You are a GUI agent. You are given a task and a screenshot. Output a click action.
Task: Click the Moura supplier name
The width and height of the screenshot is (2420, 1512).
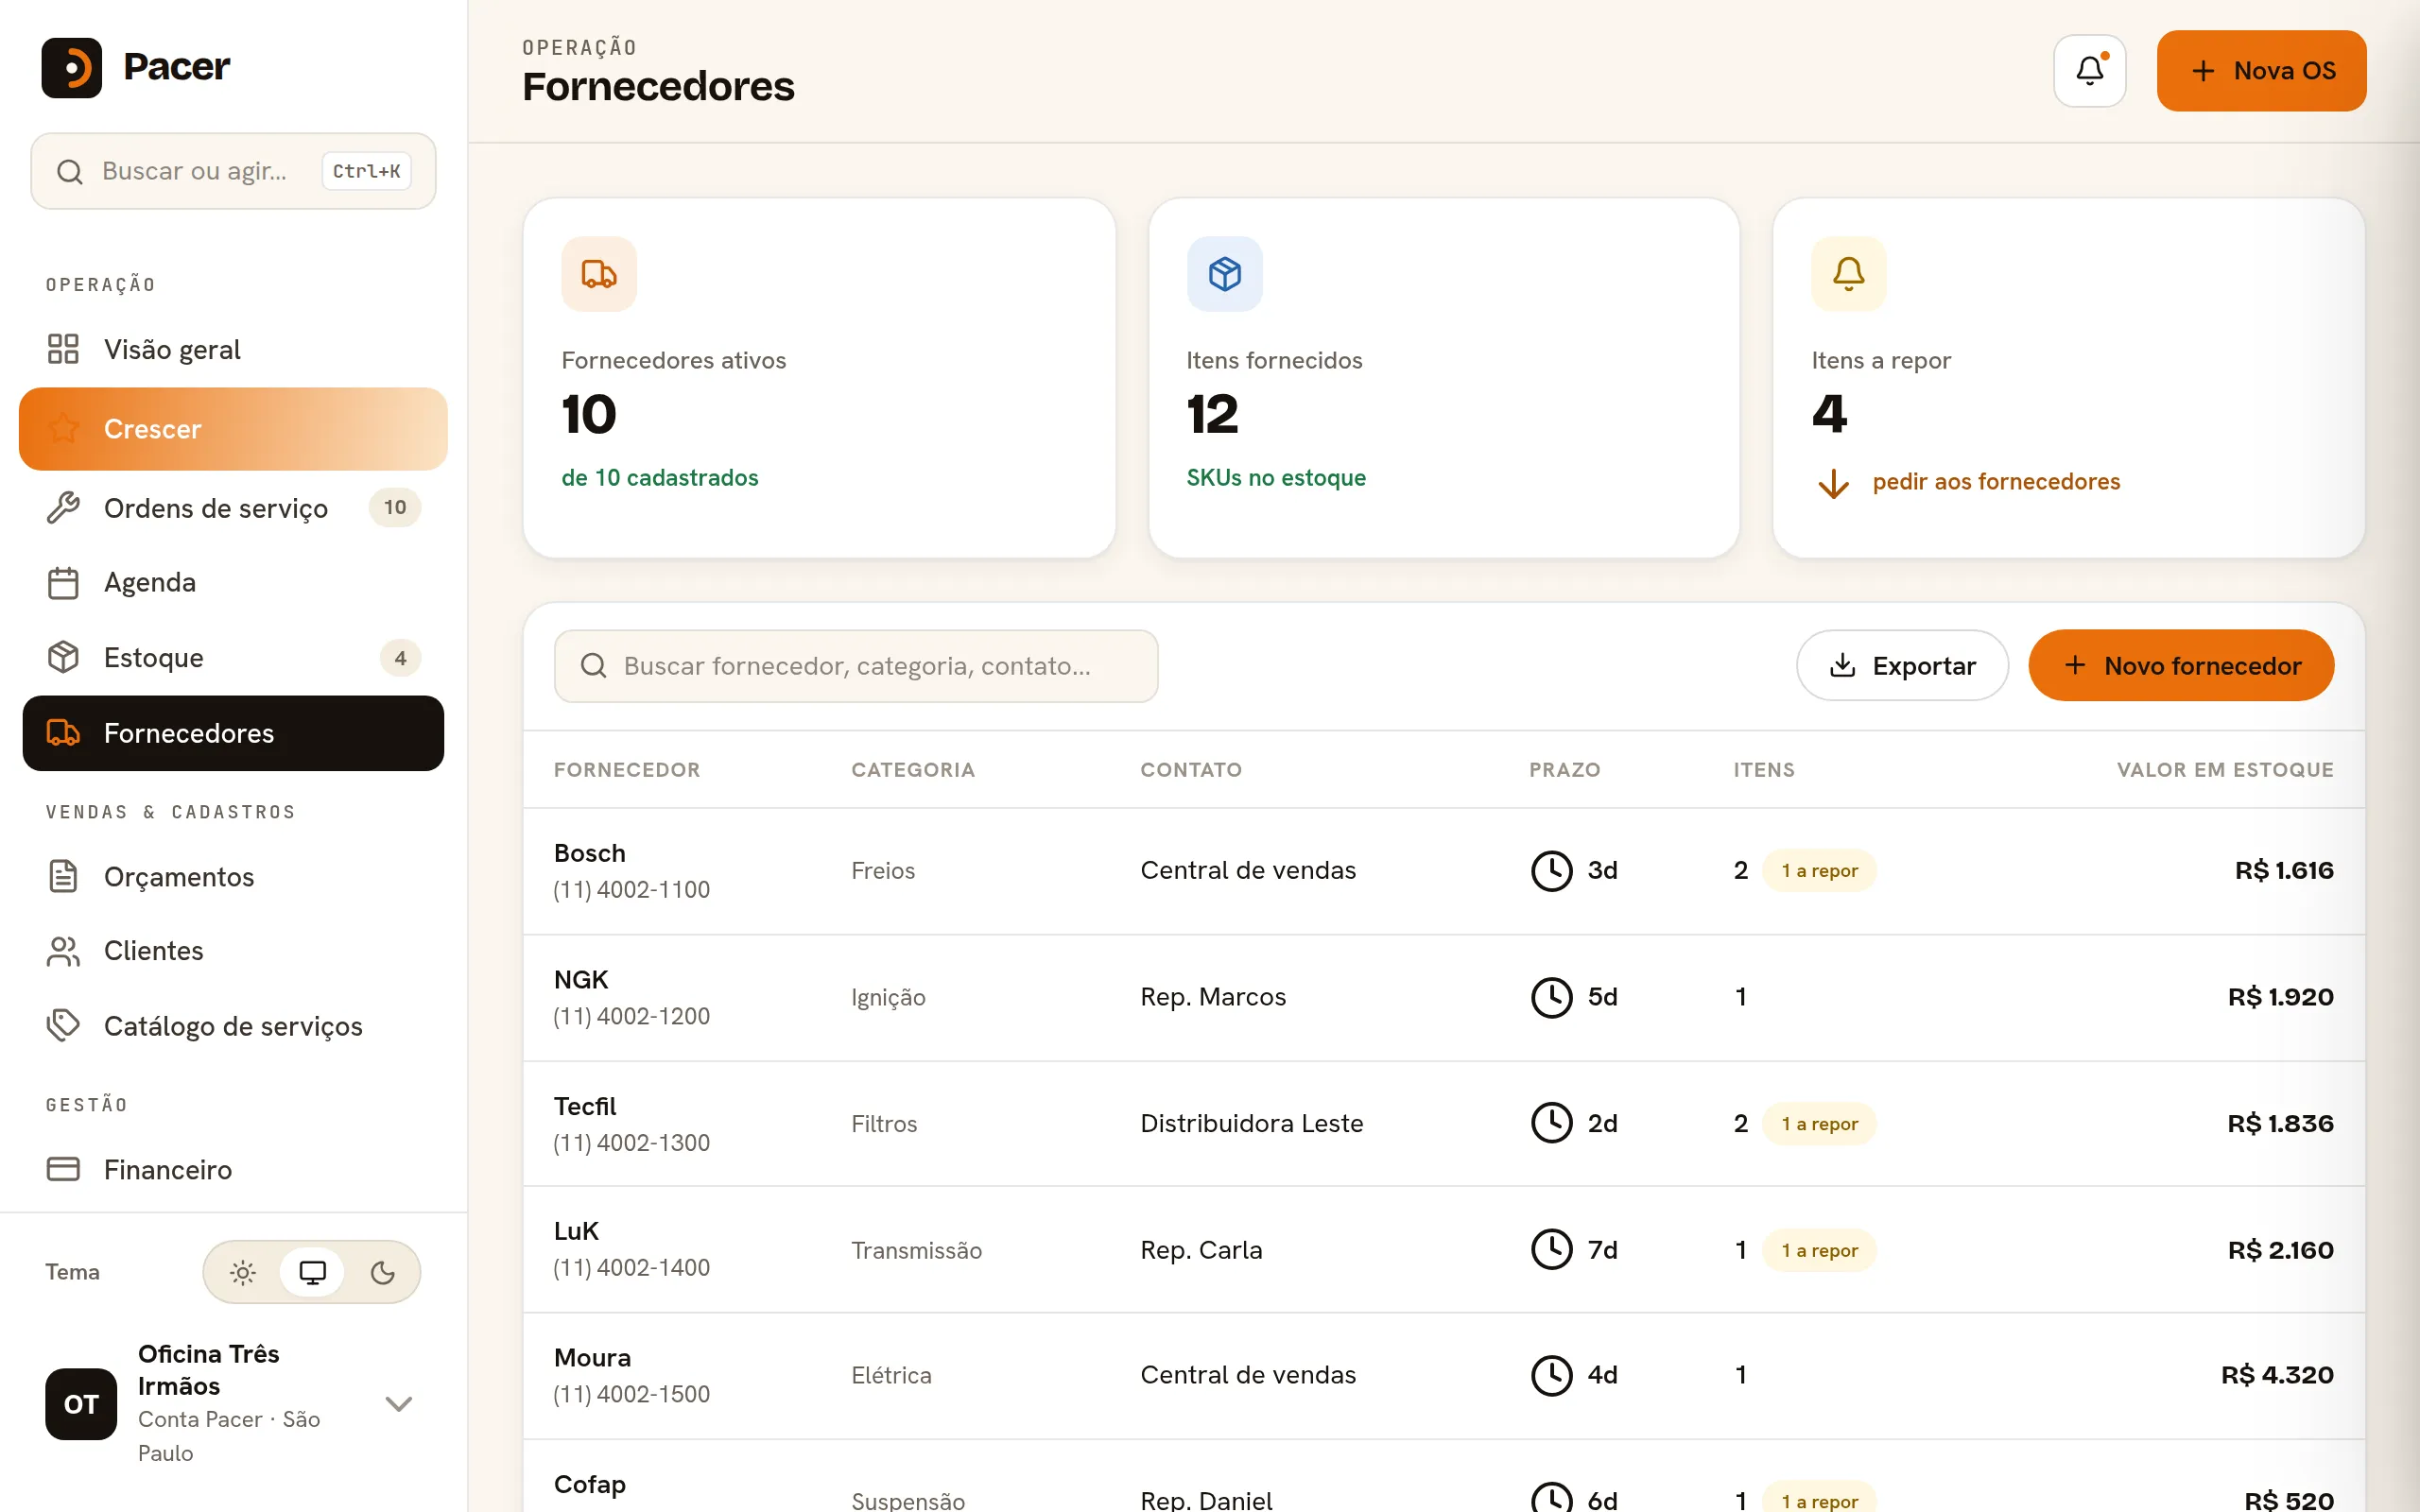tap(593, 1357)
